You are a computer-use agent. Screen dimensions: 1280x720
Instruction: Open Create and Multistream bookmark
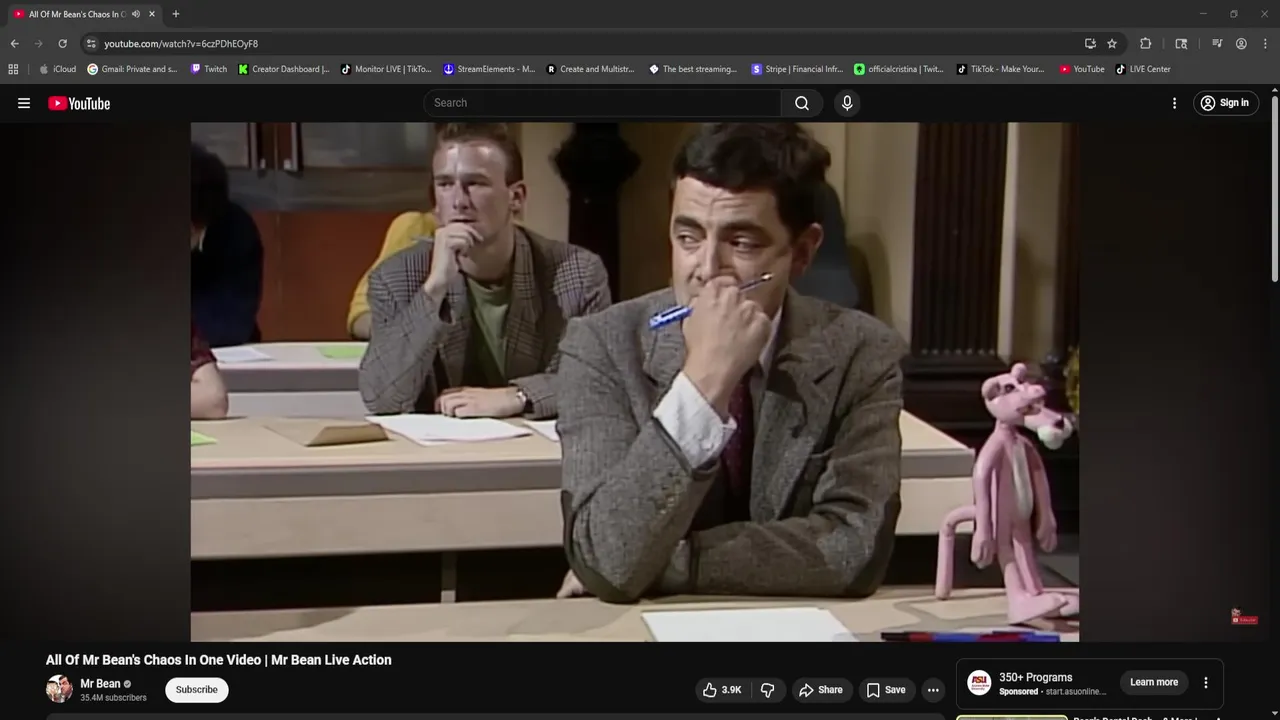[x=591, y=69]
